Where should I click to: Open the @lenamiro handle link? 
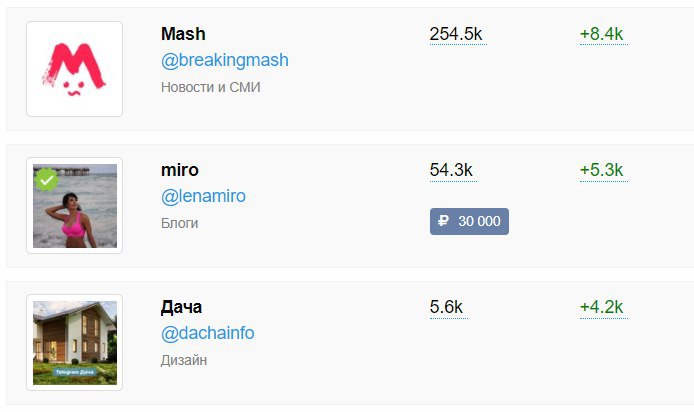[x=203, y=196]
